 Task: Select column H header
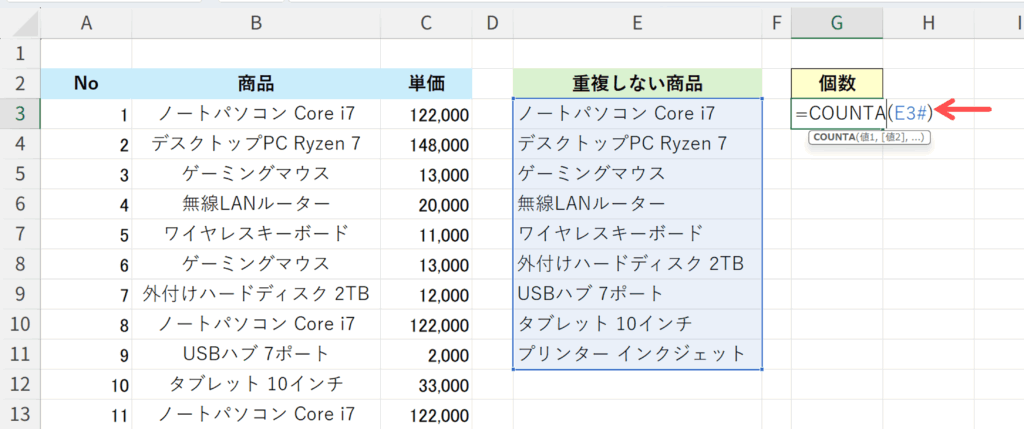click(x=928, y=20)
